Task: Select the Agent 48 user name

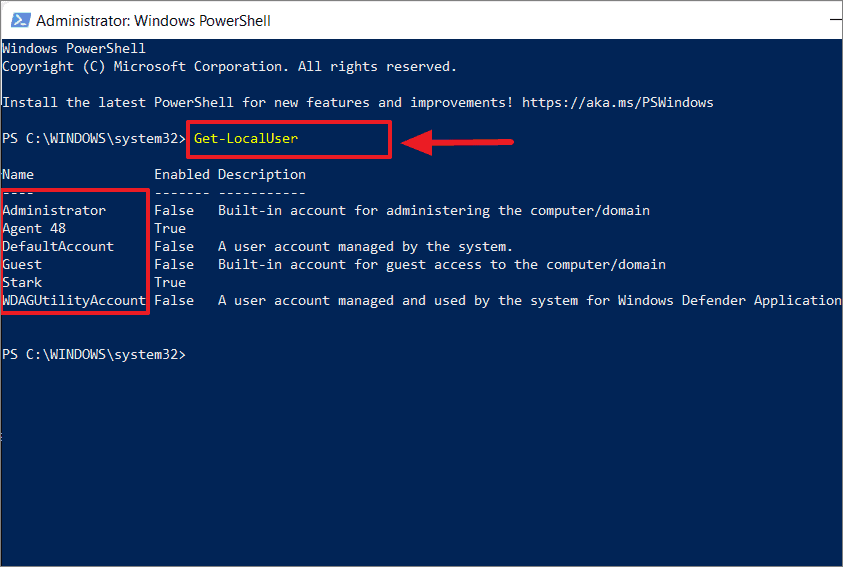Action: click(x=34, y=229)
